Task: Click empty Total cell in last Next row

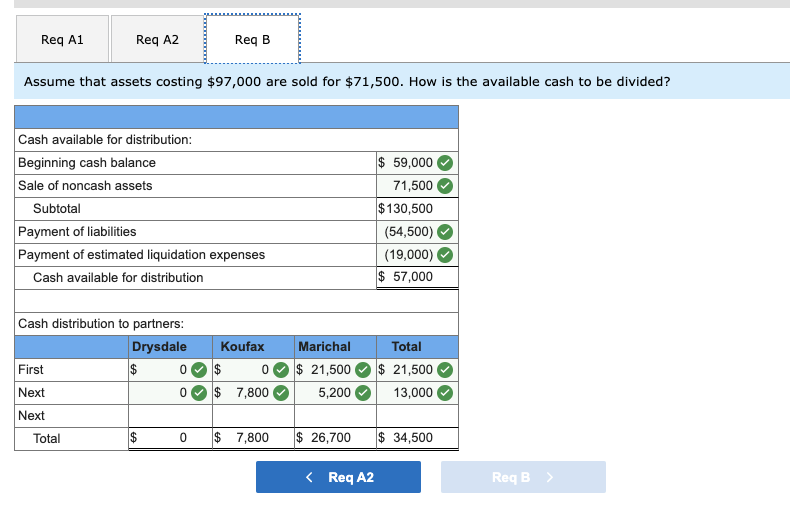Action: pyautogui.click(x=417, y=416)
